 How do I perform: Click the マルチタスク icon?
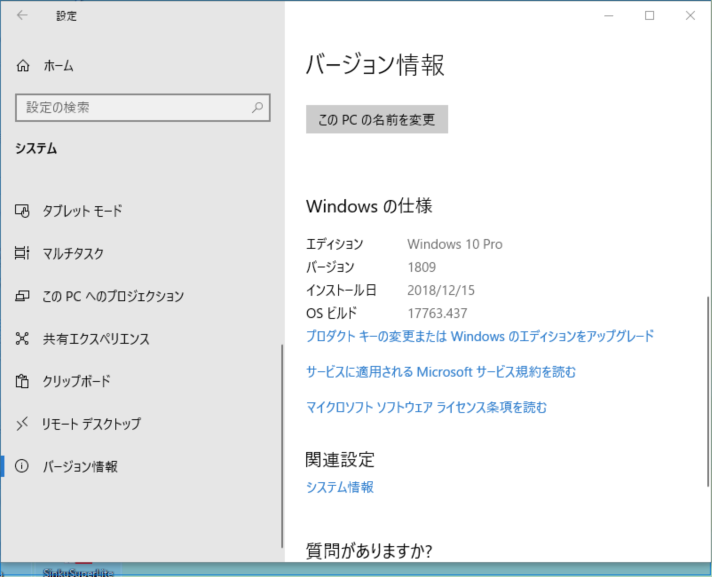point(22,253)
